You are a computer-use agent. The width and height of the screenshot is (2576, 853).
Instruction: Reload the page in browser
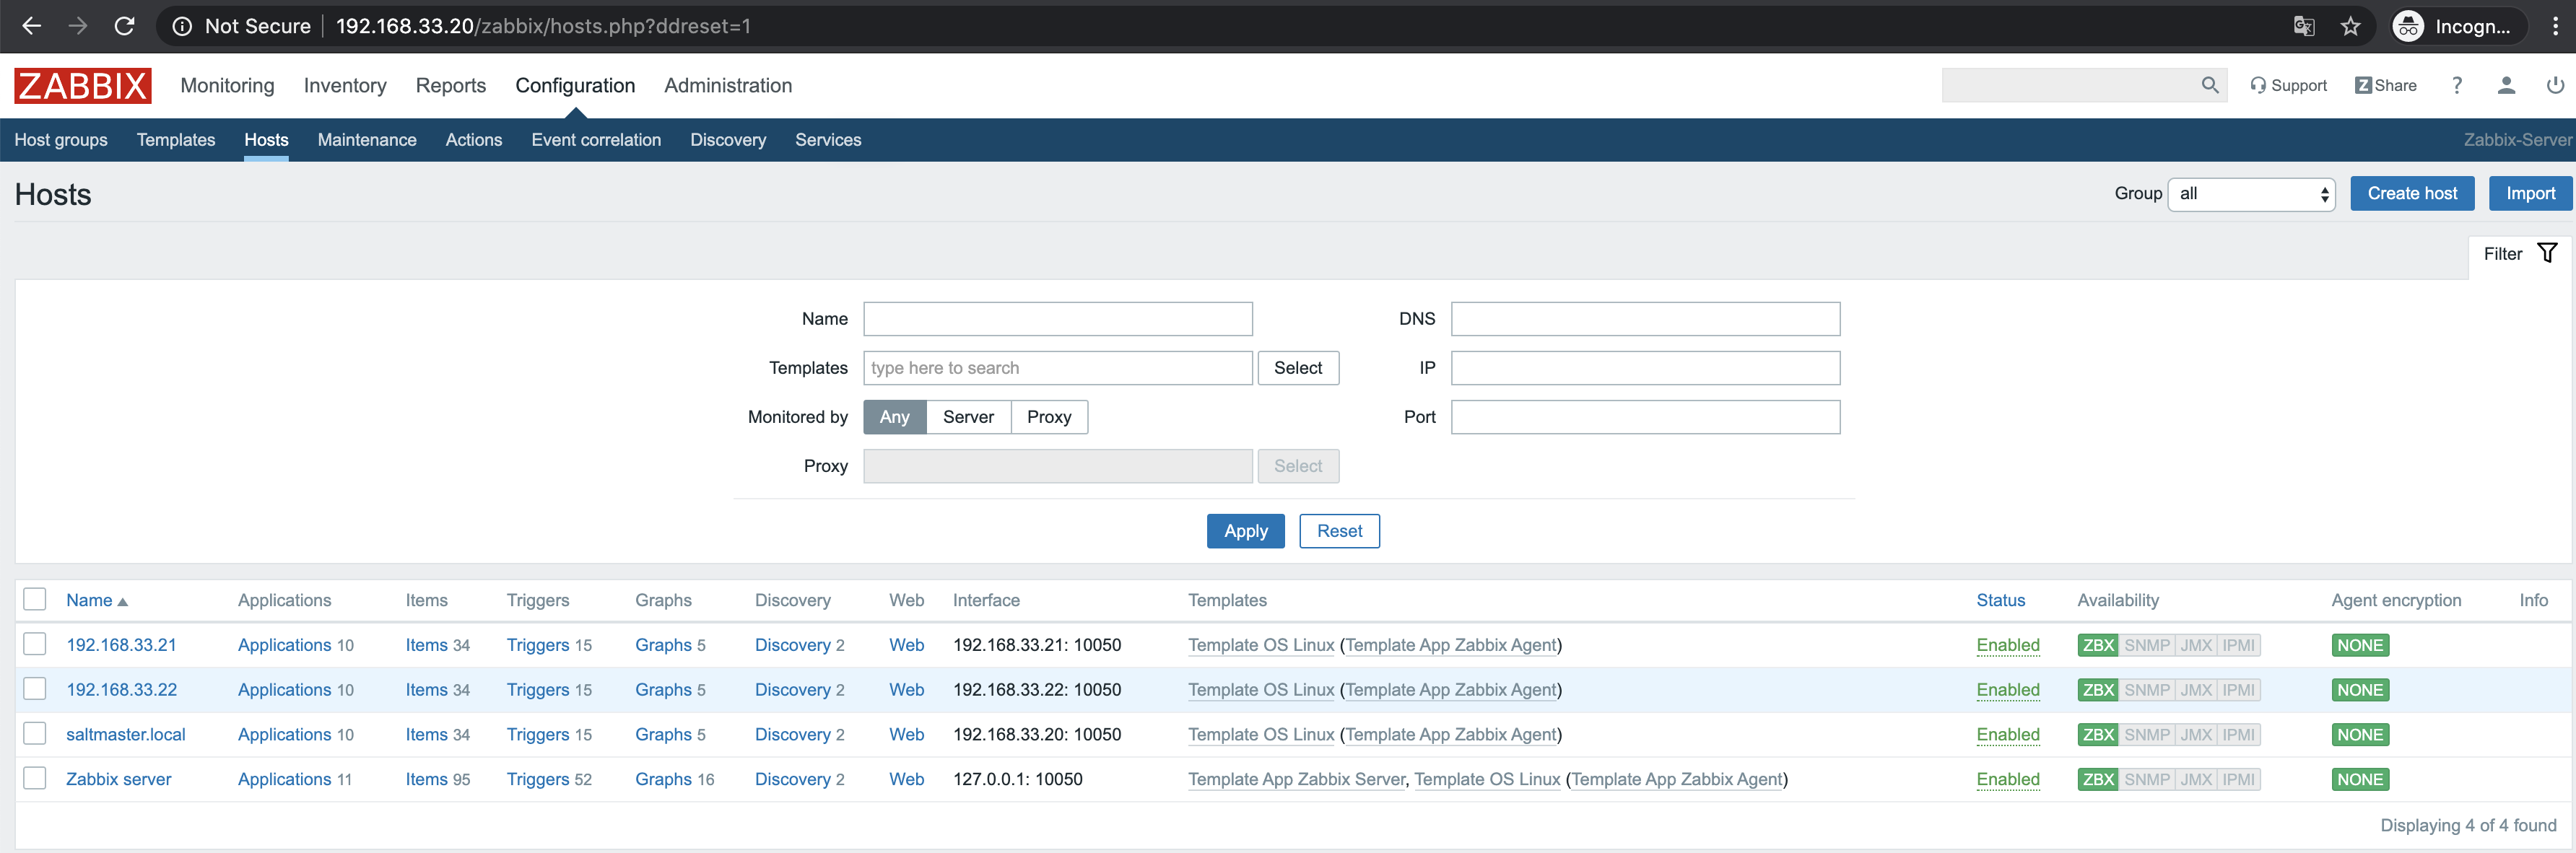coord(124,26)
